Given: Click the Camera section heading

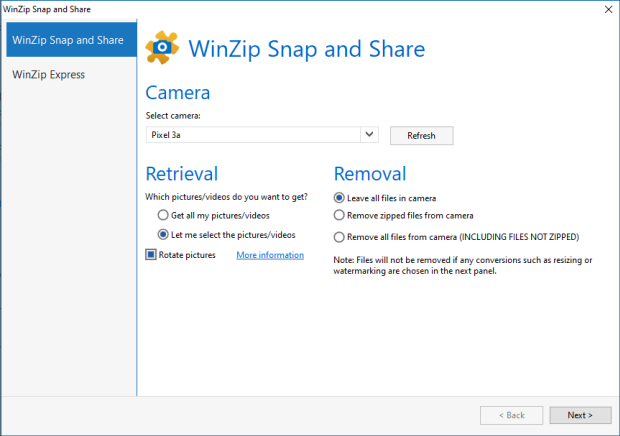Looking at the screenshot, I should coord(178,93).
